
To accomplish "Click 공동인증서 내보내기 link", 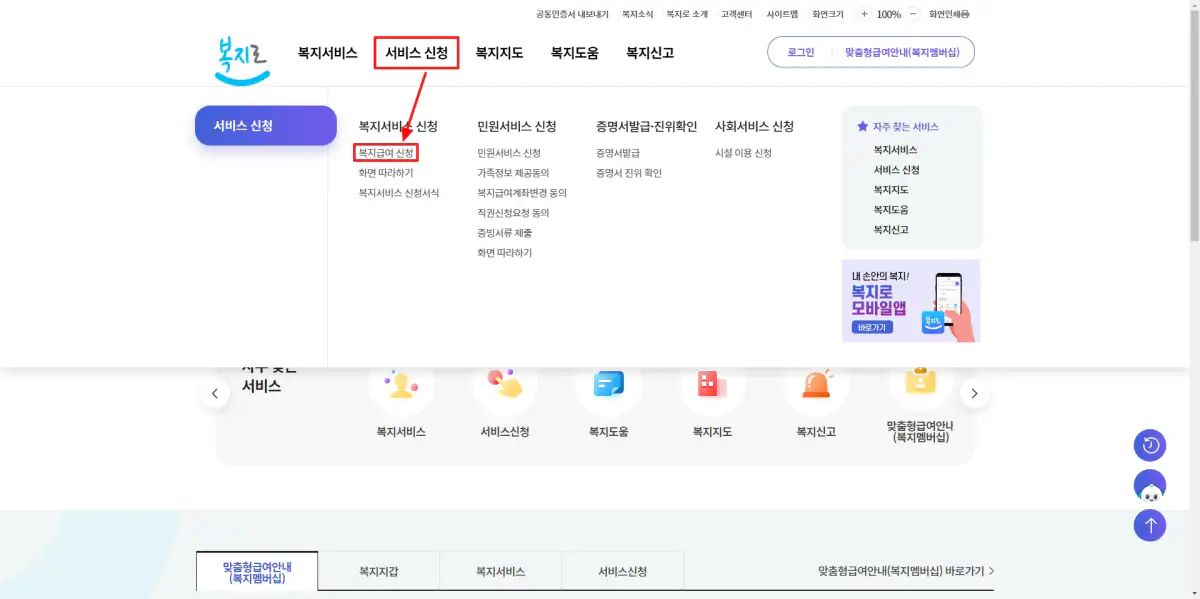I will [x=572, y=14].
